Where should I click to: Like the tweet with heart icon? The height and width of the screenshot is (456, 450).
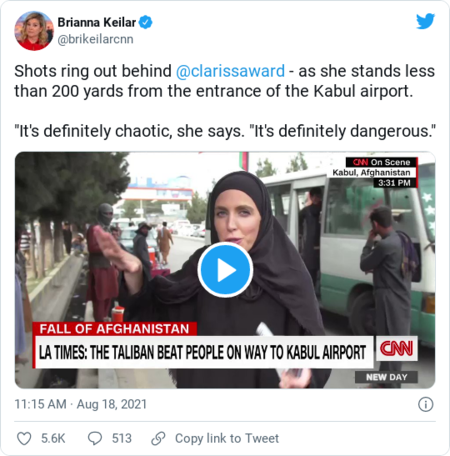pos(24,438)
